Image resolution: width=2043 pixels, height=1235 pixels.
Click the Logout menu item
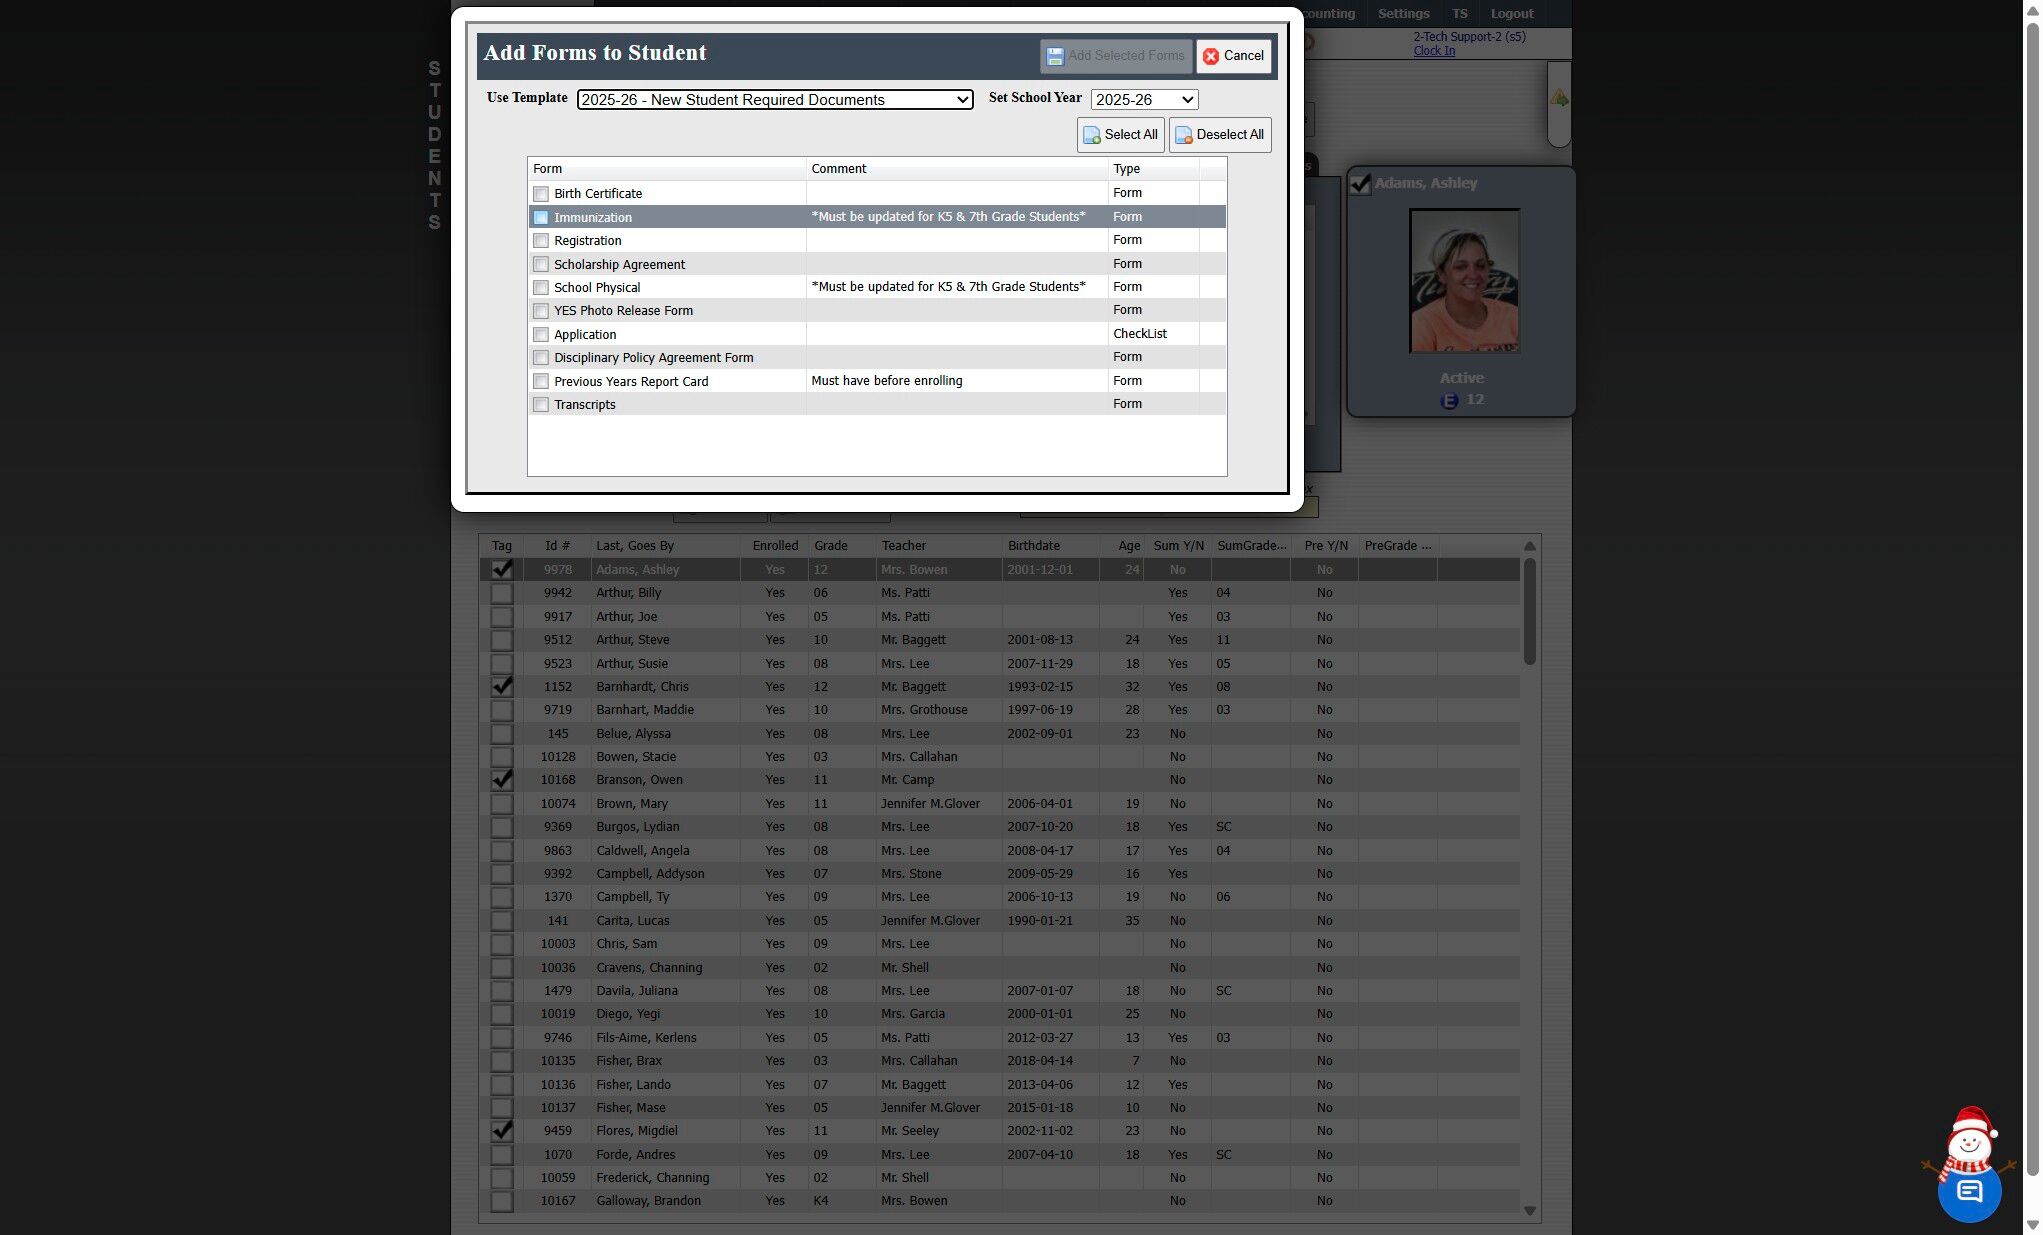pyautogui.click(x=1511, y=14)
